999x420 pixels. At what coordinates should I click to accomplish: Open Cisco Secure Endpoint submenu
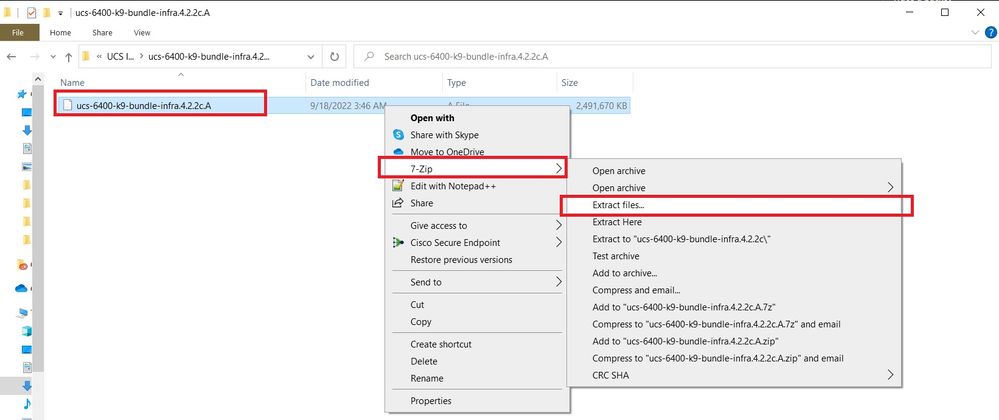click(x=478, y=243)
